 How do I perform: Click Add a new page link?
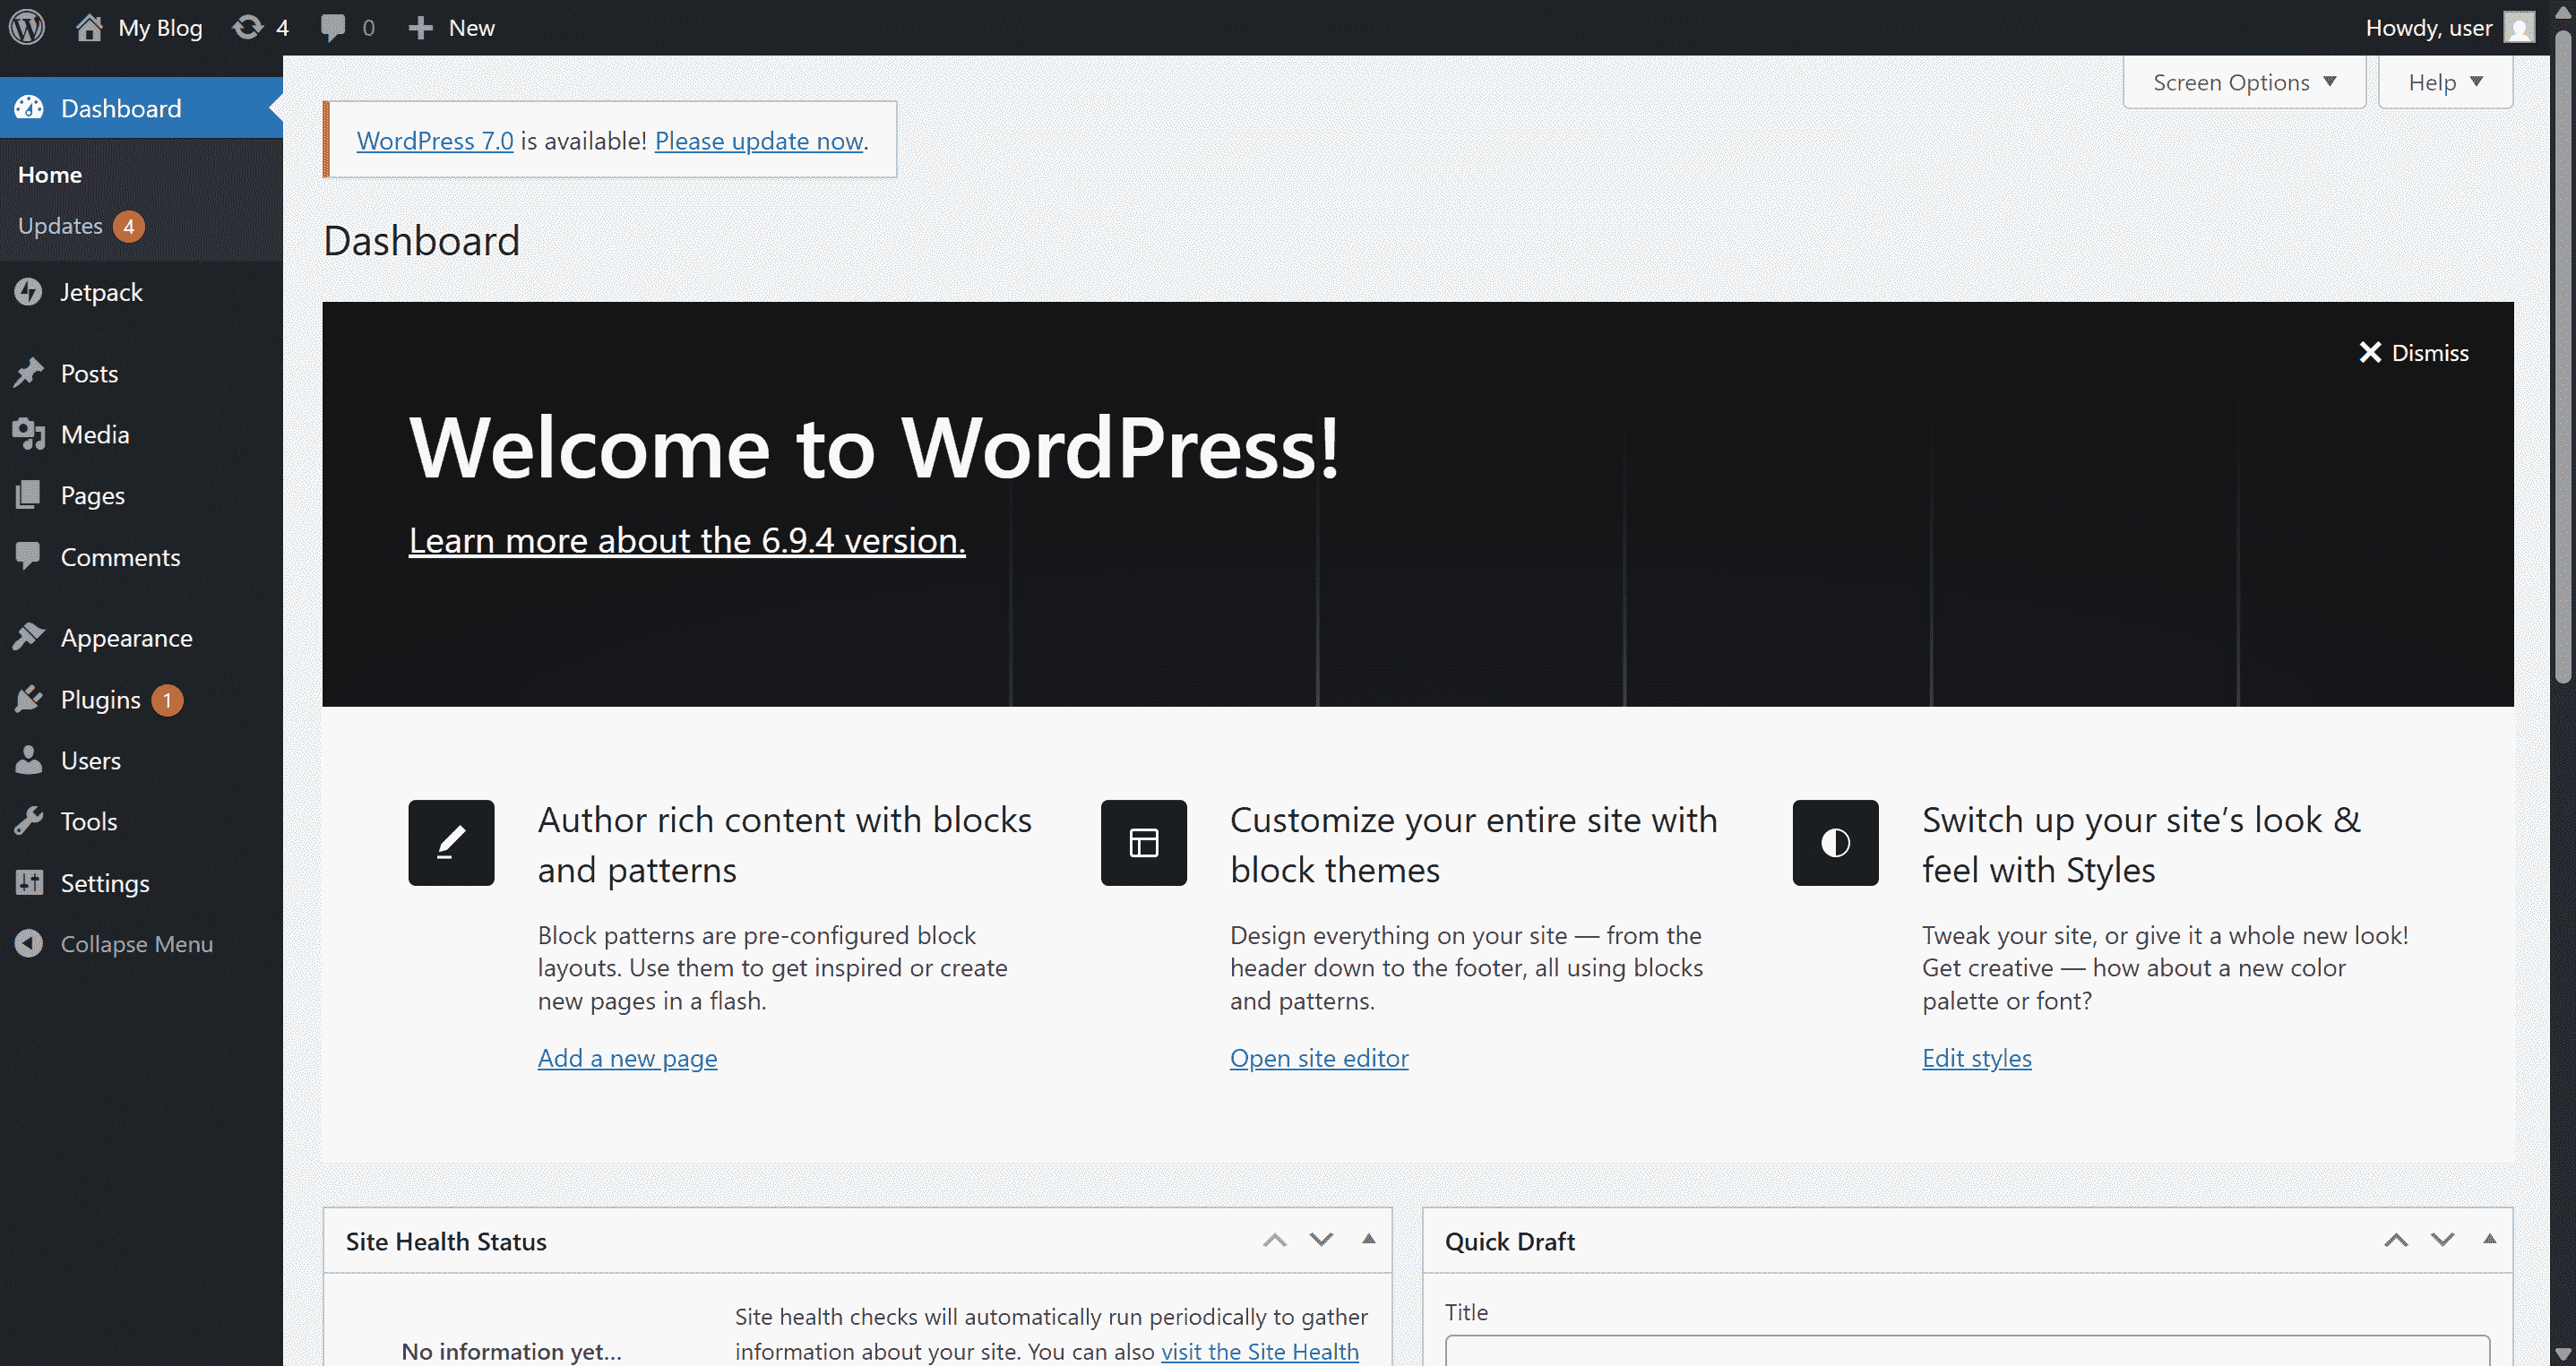627,1057
